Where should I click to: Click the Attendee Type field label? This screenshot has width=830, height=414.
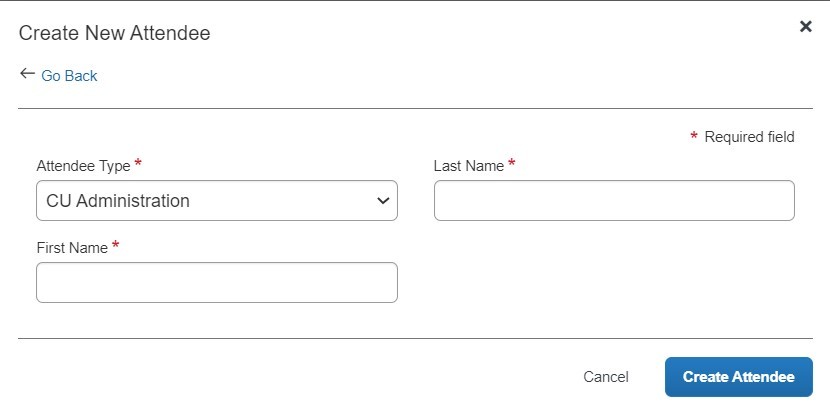(83, 166)
